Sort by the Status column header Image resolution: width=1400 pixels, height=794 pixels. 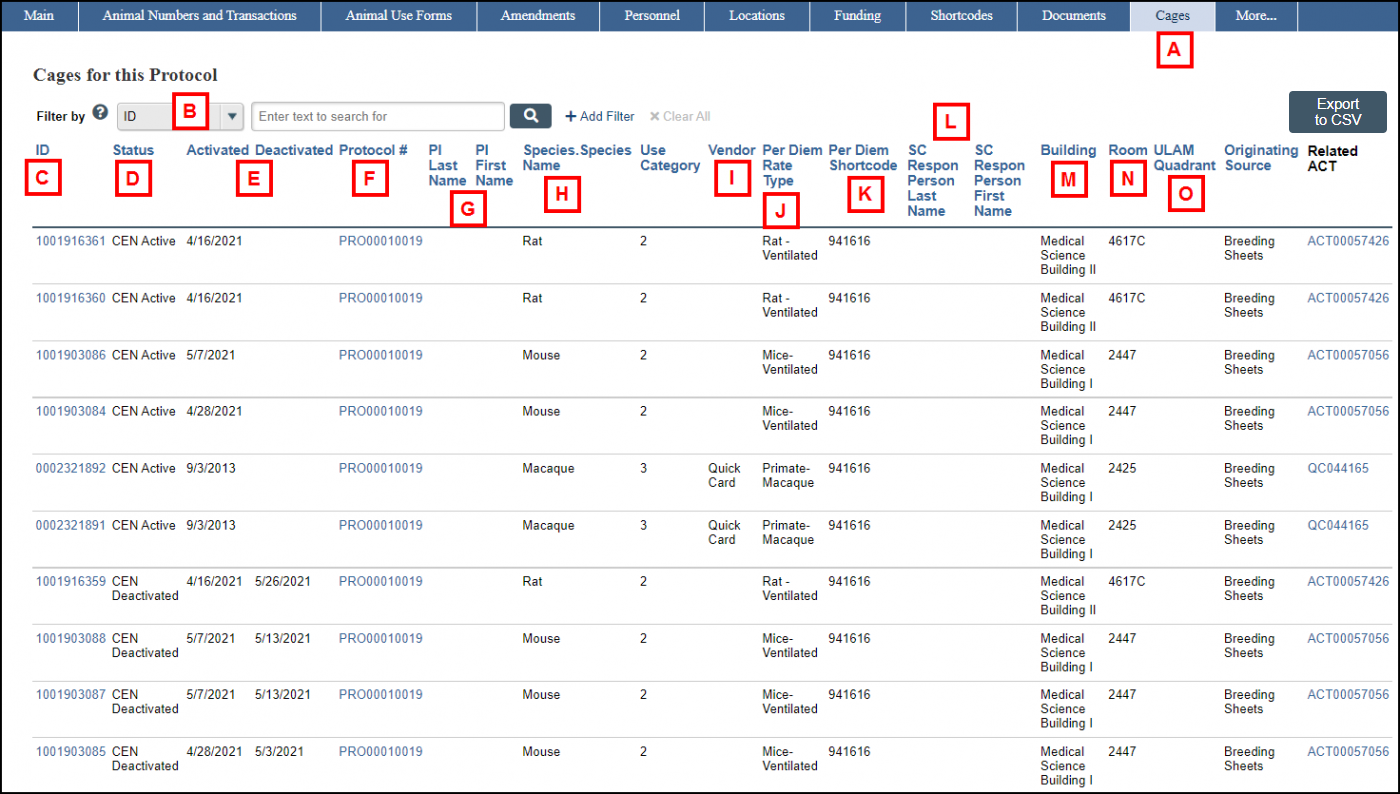133,150
